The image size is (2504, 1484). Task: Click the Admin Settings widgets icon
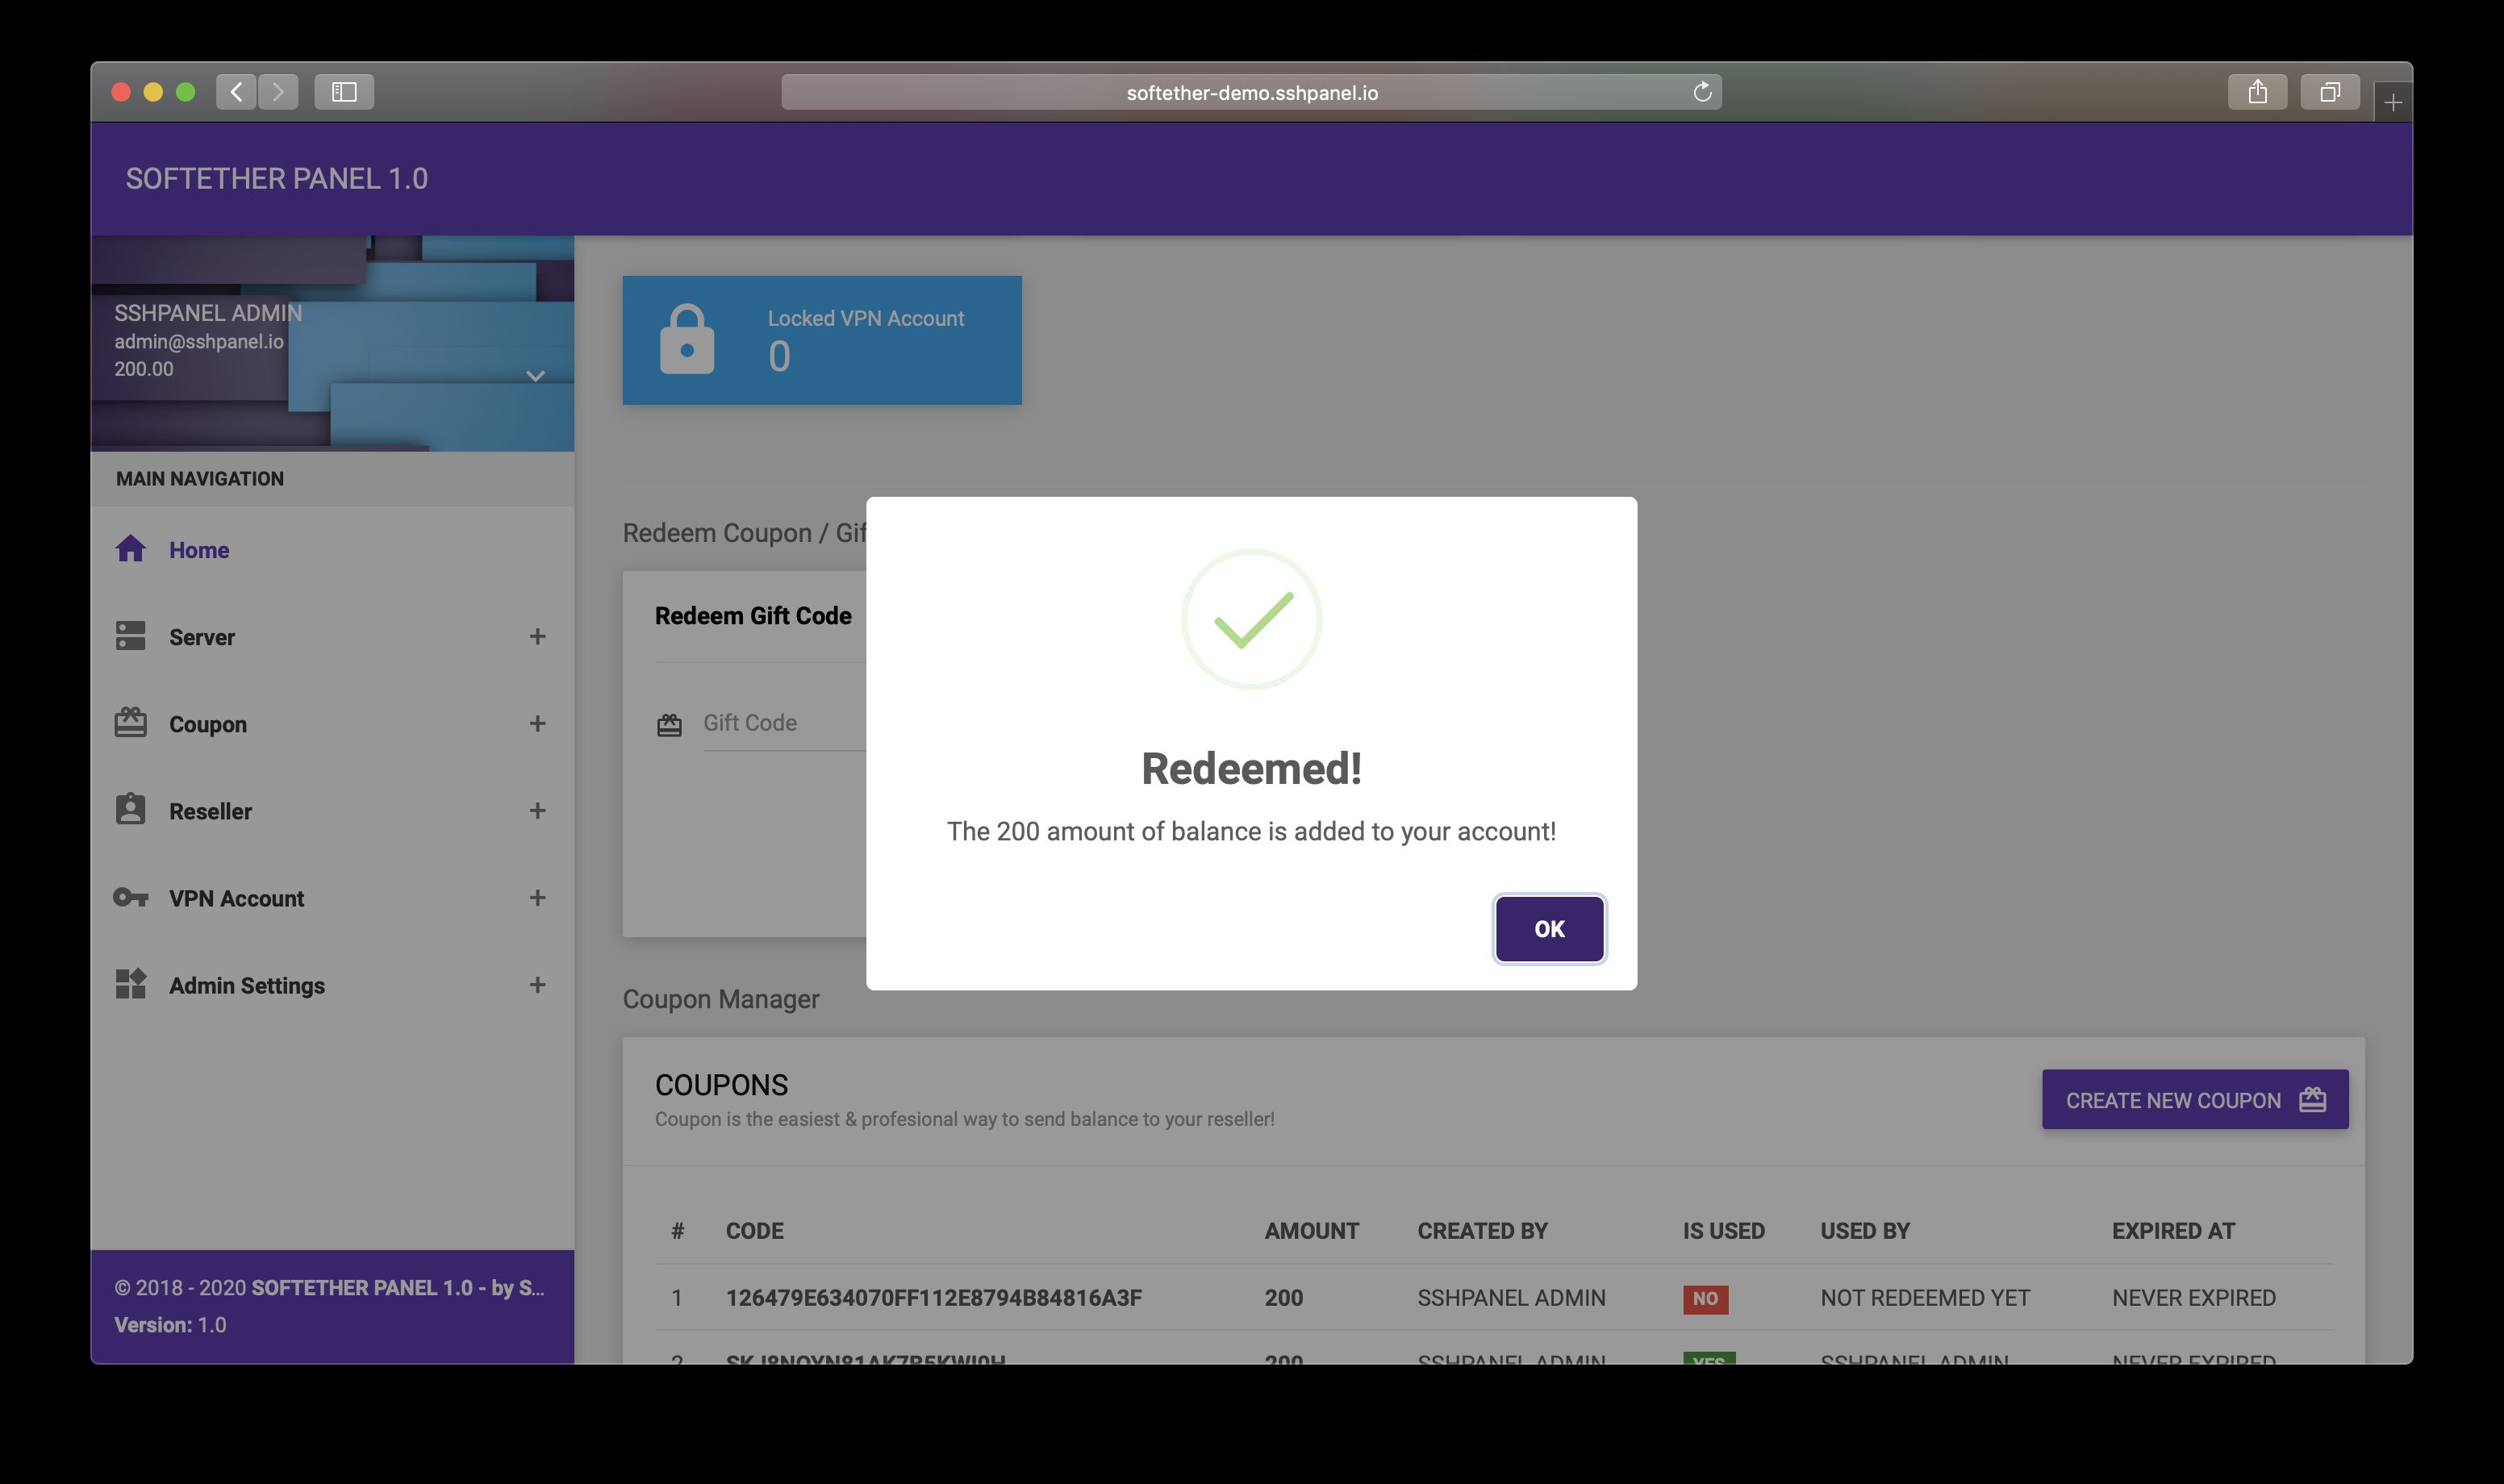point(131,984)
